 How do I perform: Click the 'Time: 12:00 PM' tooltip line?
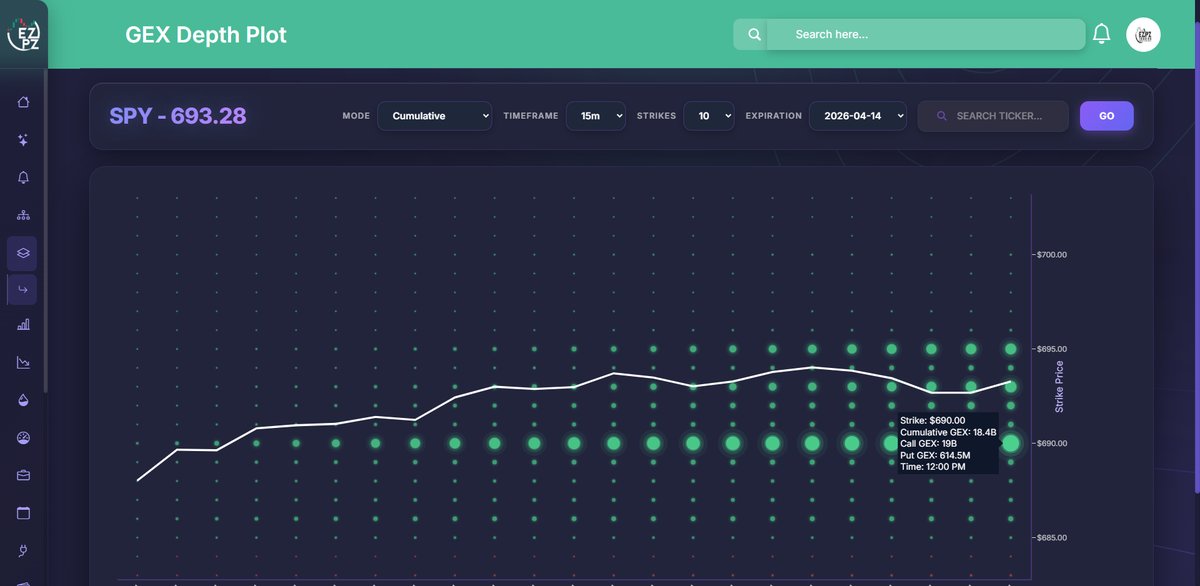pyautogui.click(x=933, y=467)
